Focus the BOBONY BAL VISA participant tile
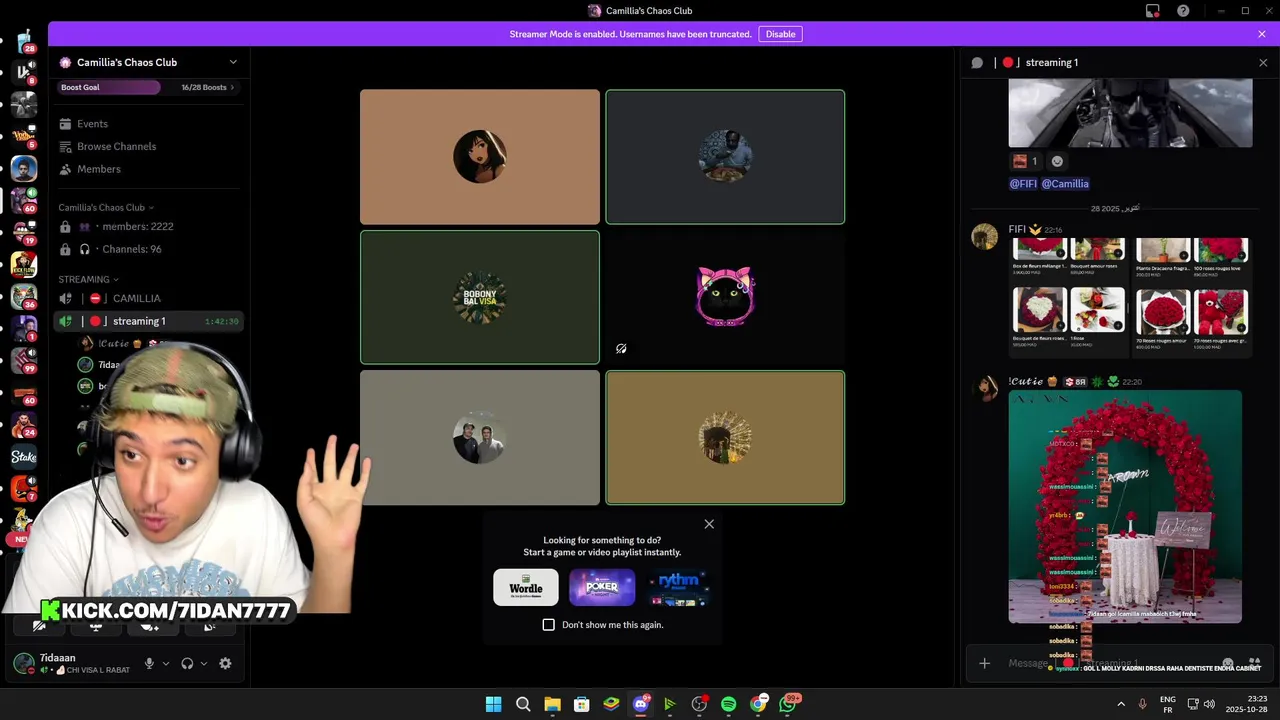 point(480,297)
